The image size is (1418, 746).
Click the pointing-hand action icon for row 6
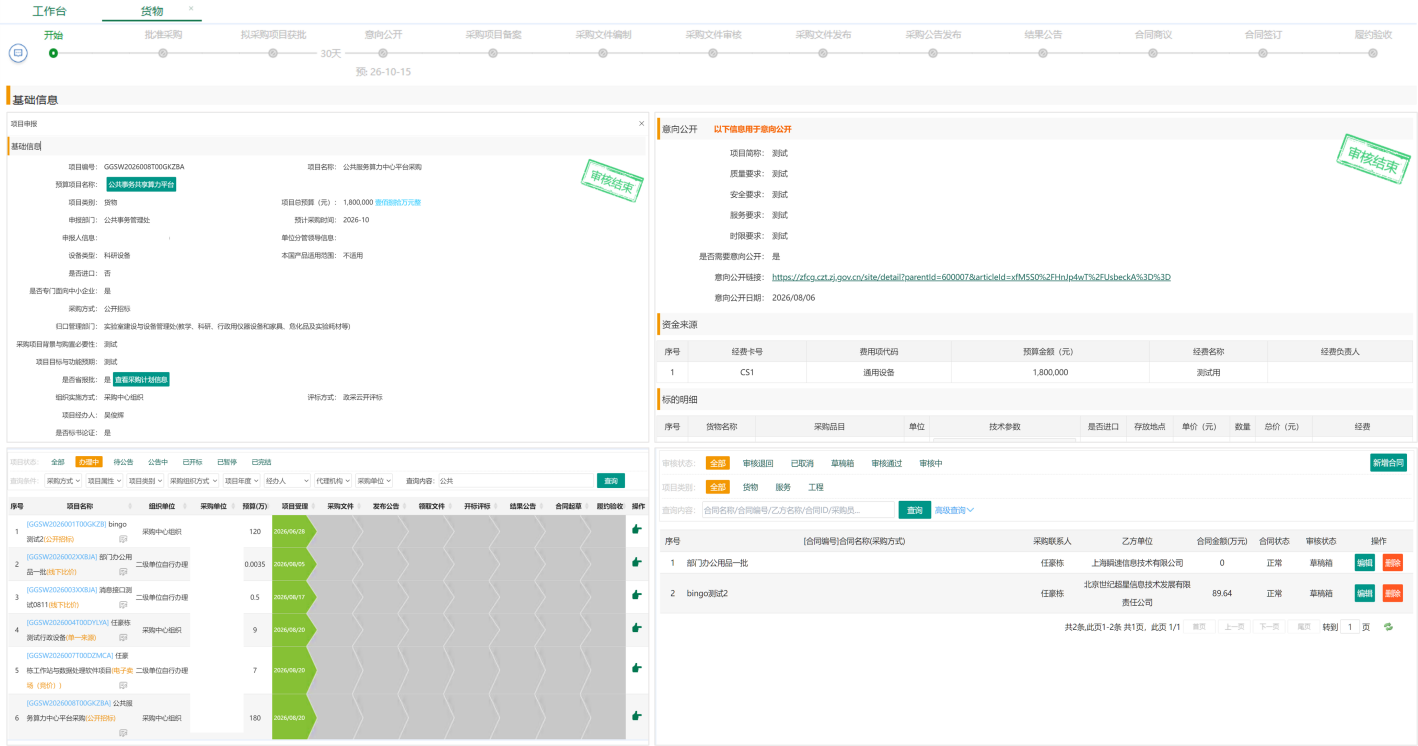point(637,716)
